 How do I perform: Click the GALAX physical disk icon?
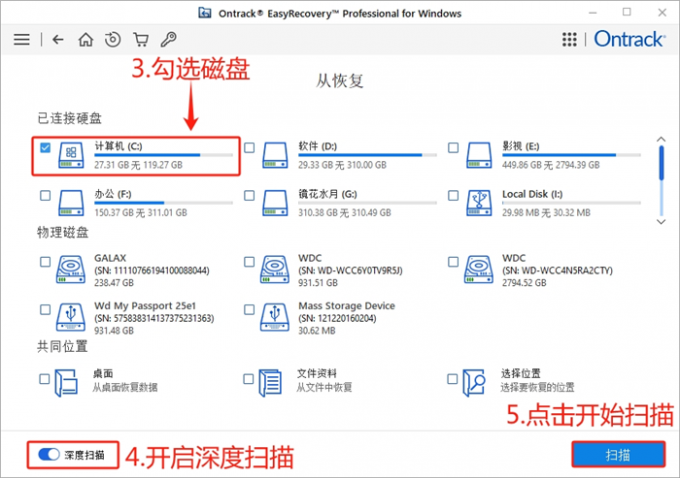70,269
